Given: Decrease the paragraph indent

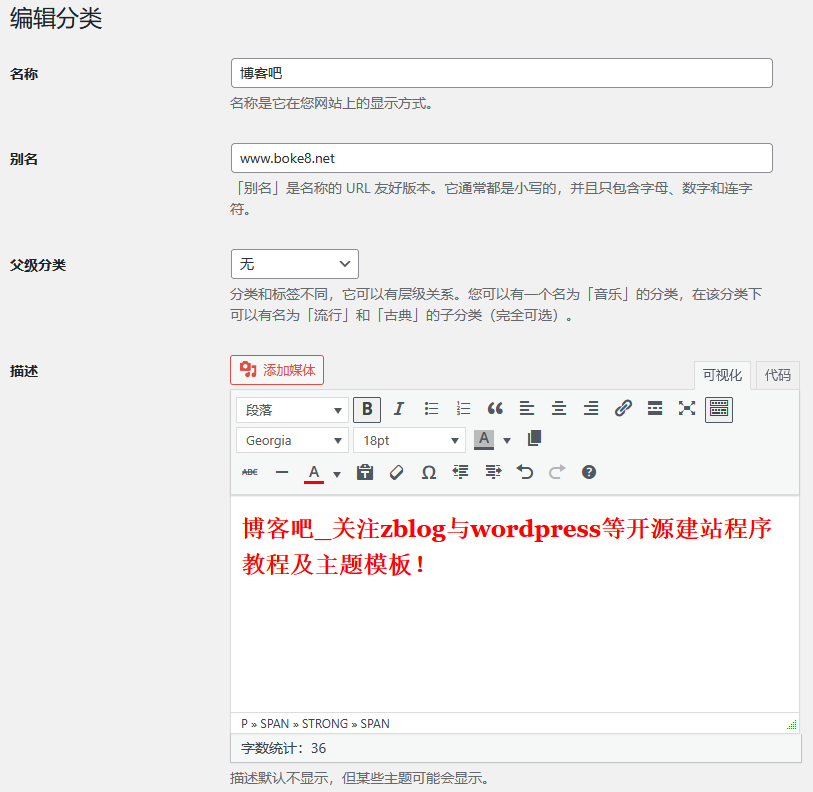Looking at the screenshot, I should (x=460, y=473).
